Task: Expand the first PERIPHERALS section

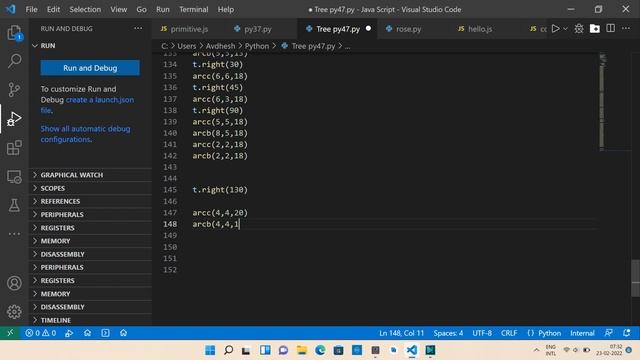Action: 90,214
